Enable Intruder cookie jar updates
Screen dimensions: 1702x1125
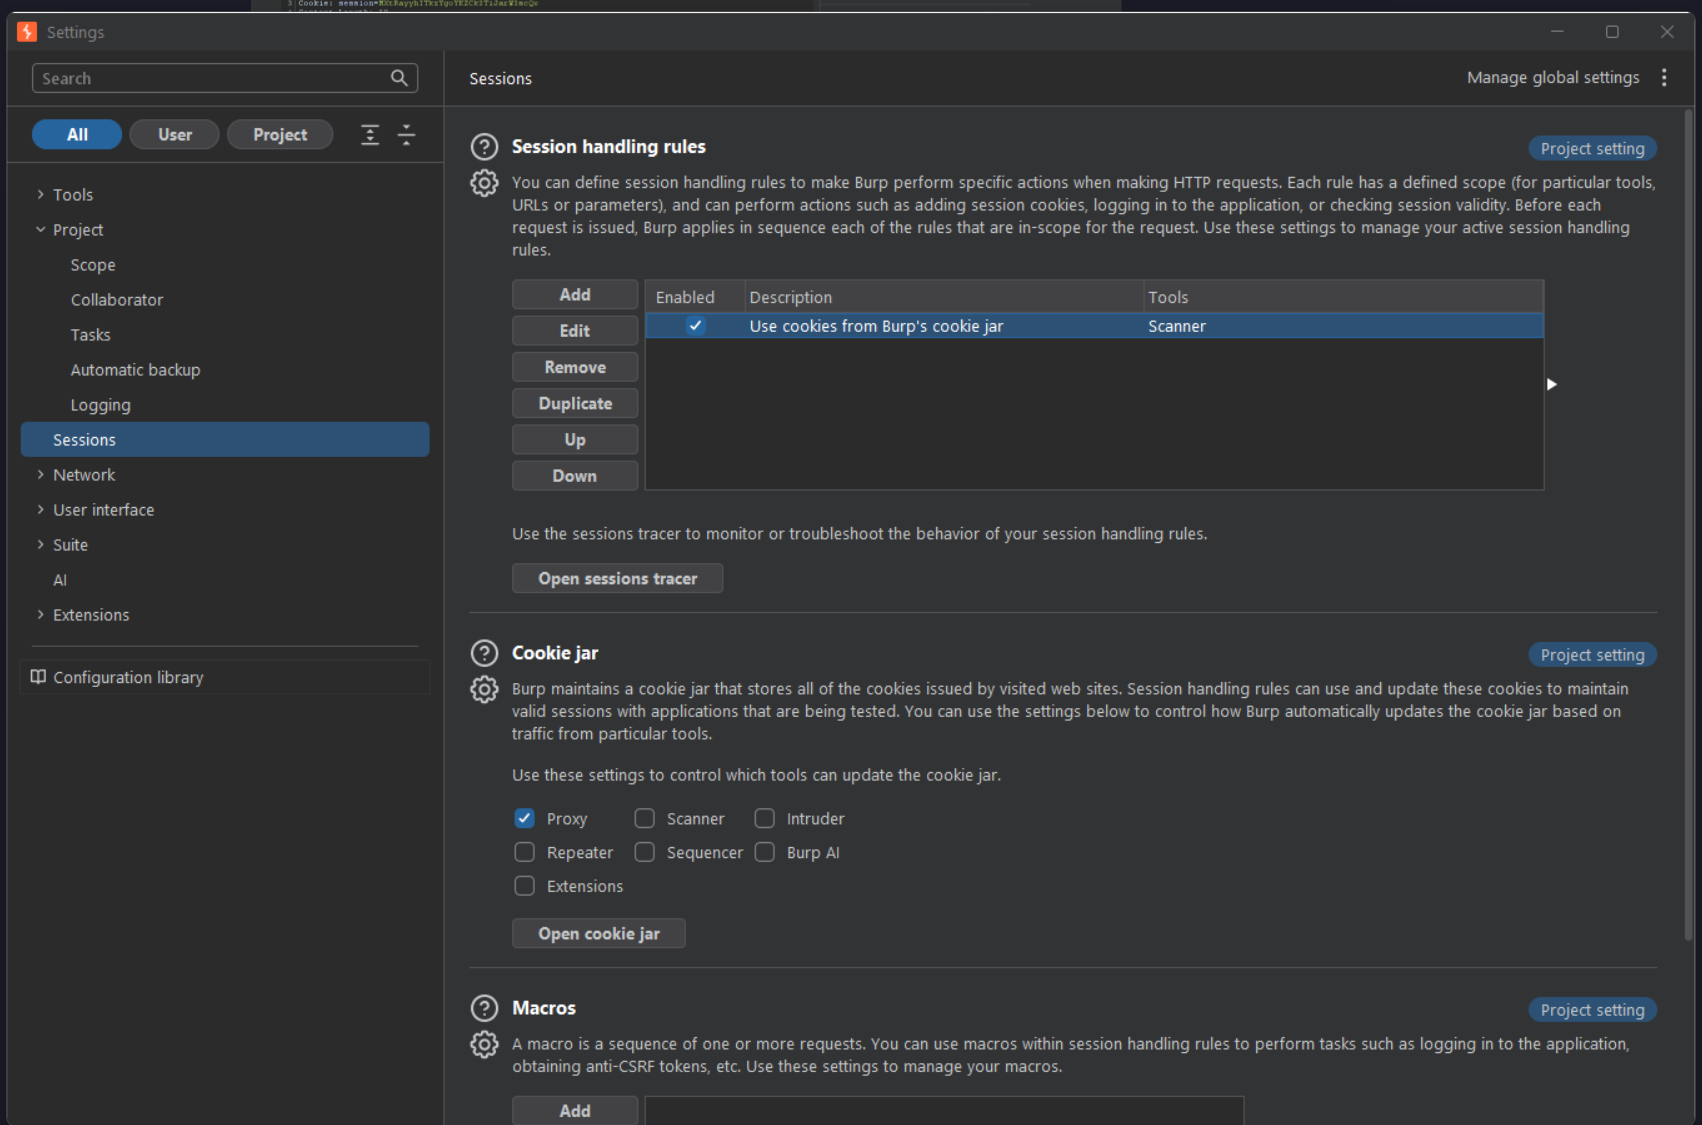click(x=764, y=819)
